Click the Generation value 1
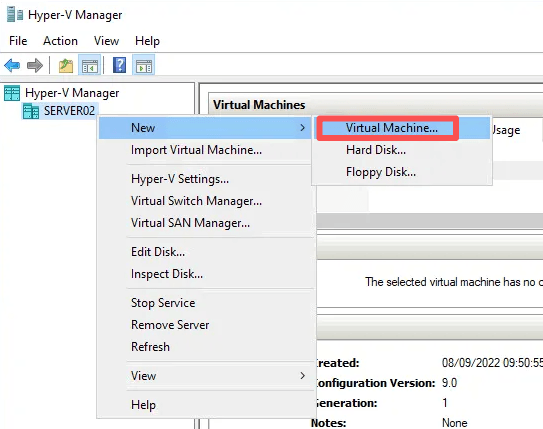This screenshot has height=429, width=543. tap(445, 403)
